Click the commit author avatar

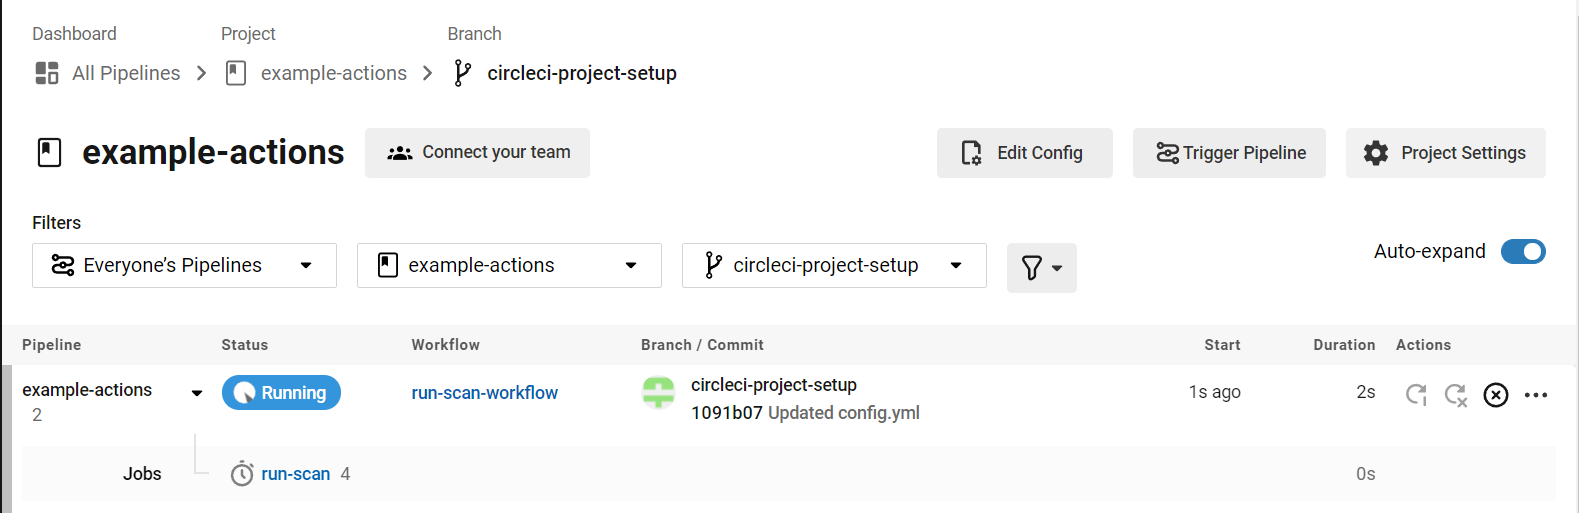(x=658, y=392)
